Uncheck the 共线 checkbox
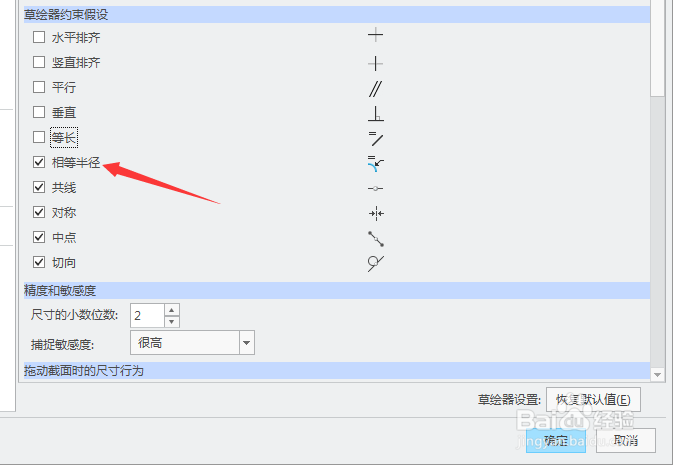673x465 pixels. tap(39, 187)
